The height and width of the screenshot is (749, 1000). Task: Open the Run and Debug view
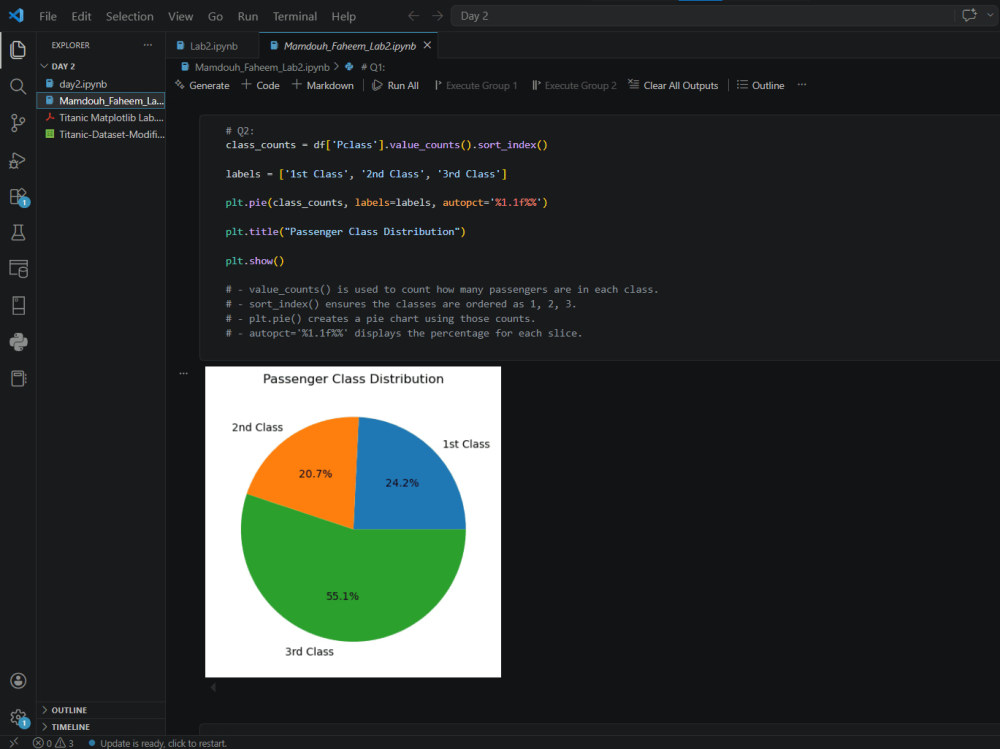tap(18, 160)
